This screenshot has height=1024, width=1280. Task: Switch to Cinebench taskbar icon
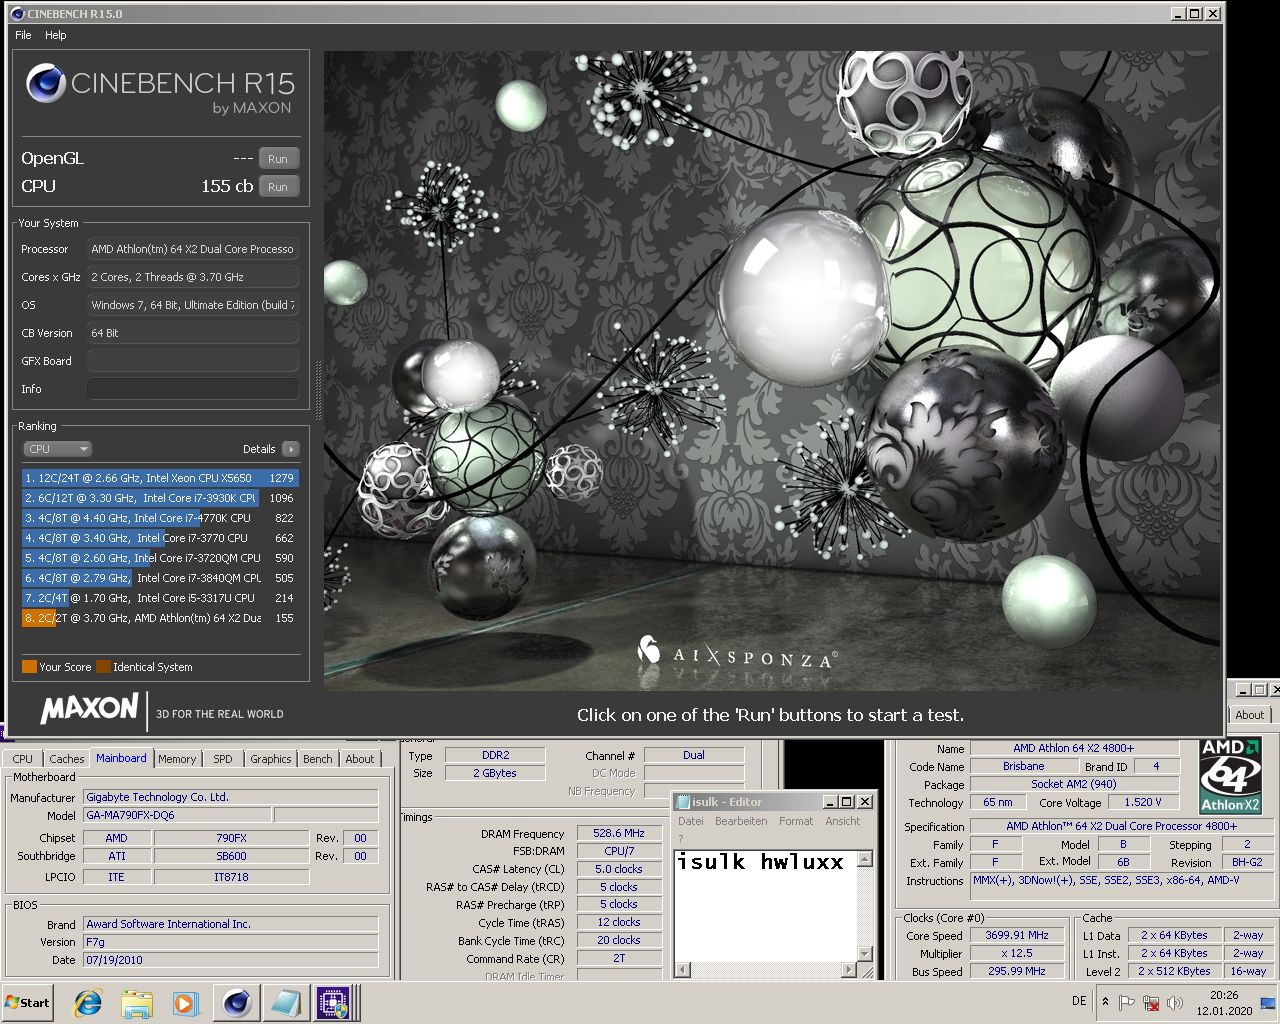click(x=237, y=1003)
